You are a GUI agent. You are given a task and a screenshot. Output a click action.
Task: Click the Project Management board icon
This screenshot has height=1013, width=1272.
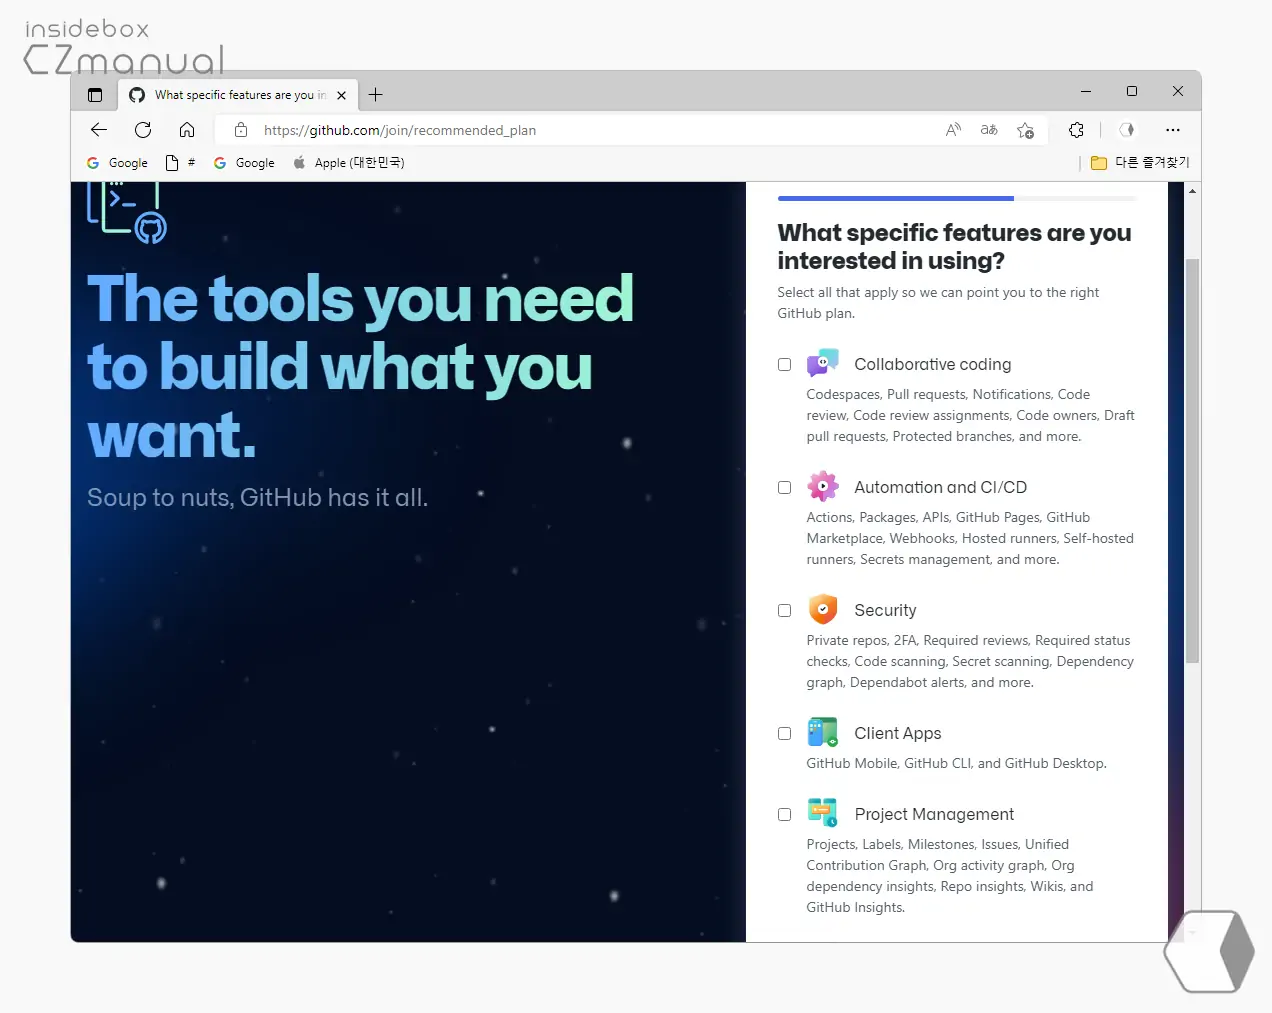[823, 813]
